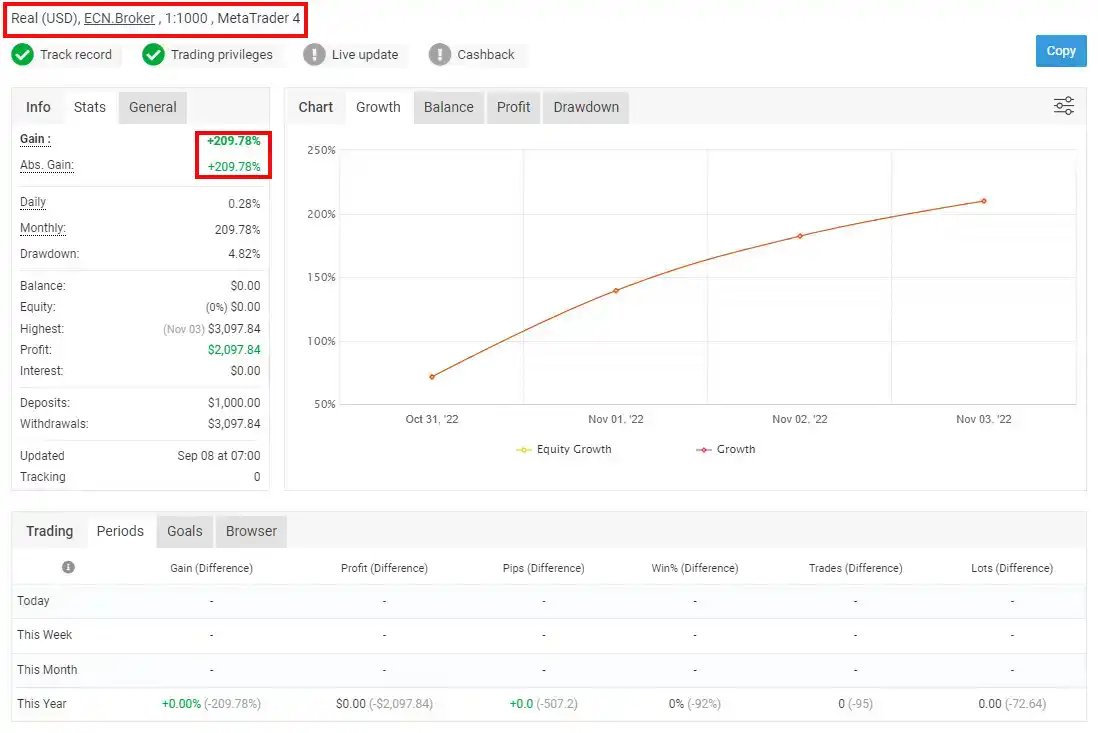Toggle the Equity Growth legend marker

524,449
